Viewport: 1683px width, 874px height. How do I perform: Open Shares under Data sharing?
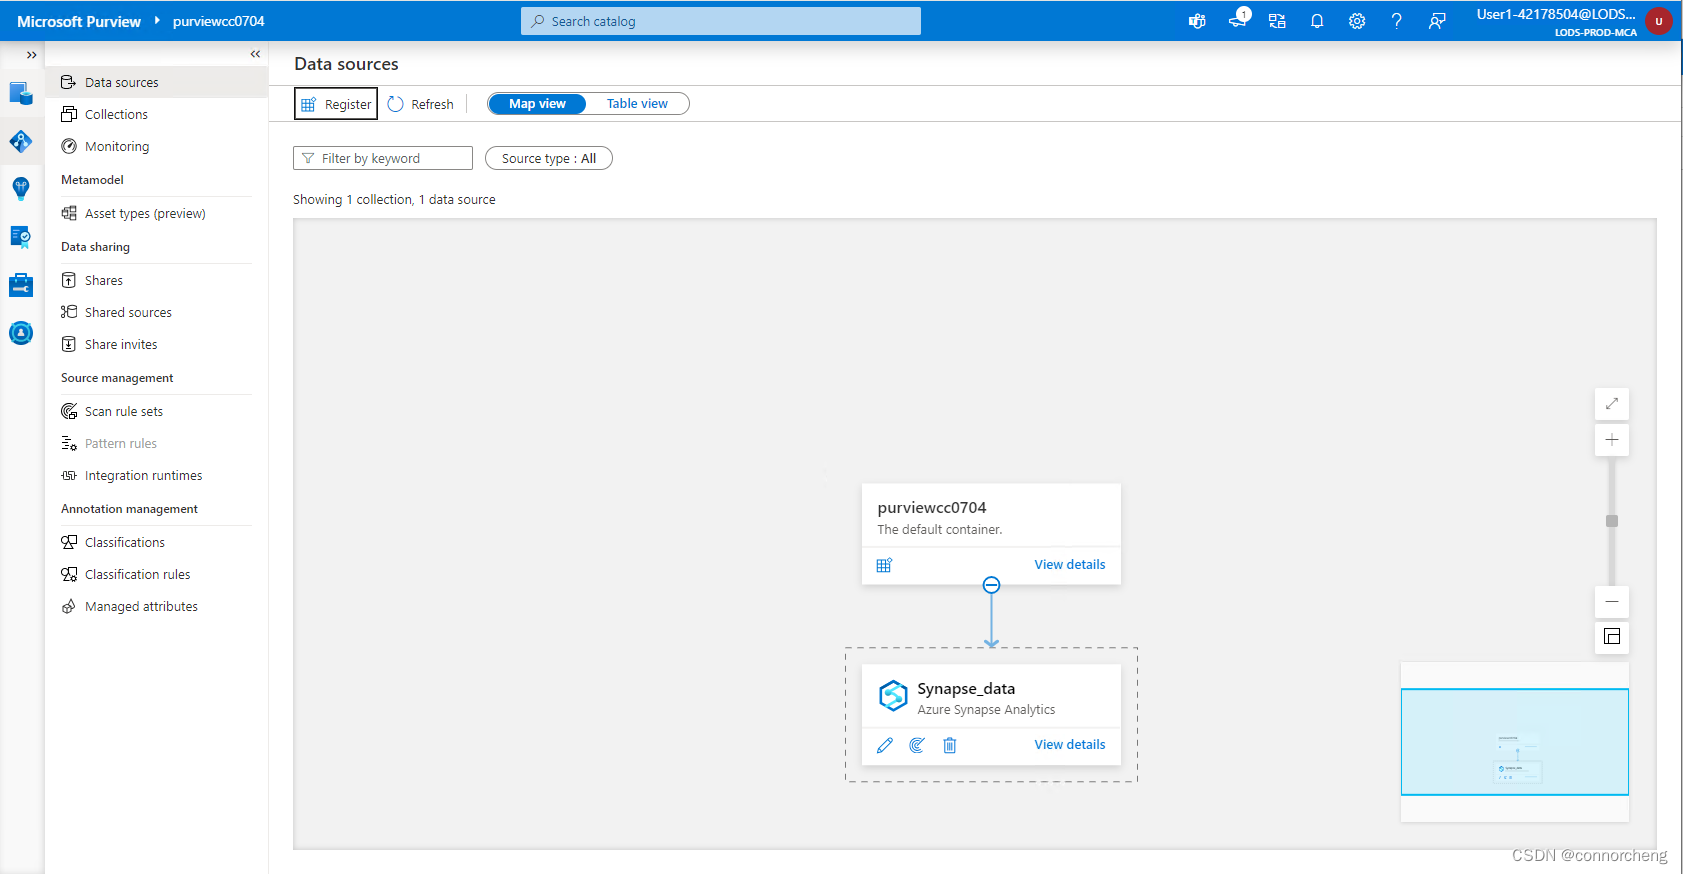tap(157, 280)
